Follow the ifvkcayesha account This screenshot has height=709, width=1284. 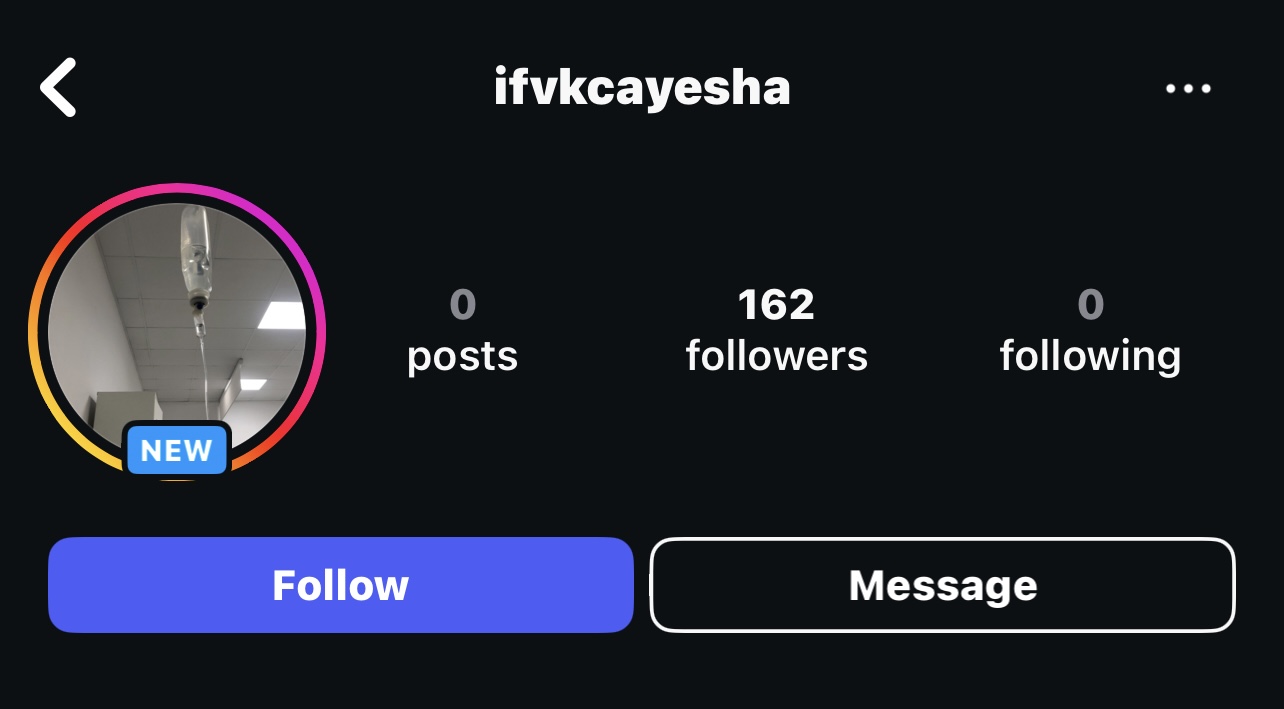tap(341, 585)
